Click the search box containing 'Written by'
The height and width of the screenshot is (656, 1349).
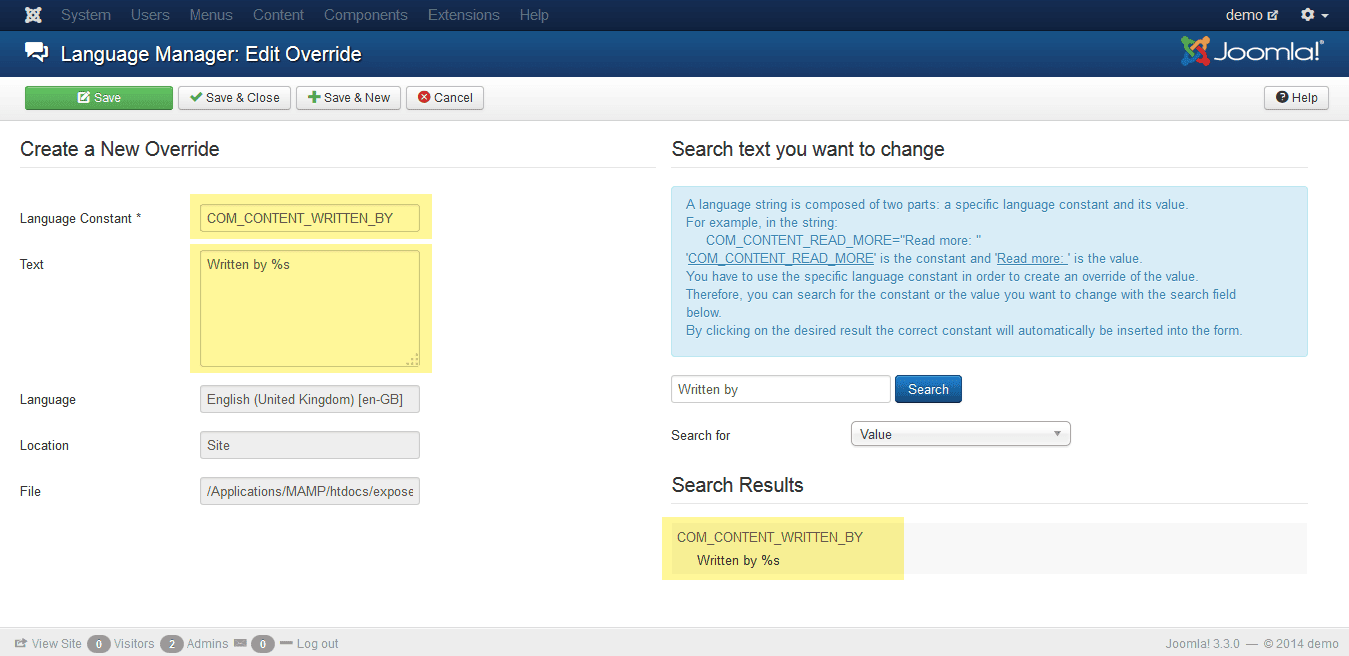(781, 389)
